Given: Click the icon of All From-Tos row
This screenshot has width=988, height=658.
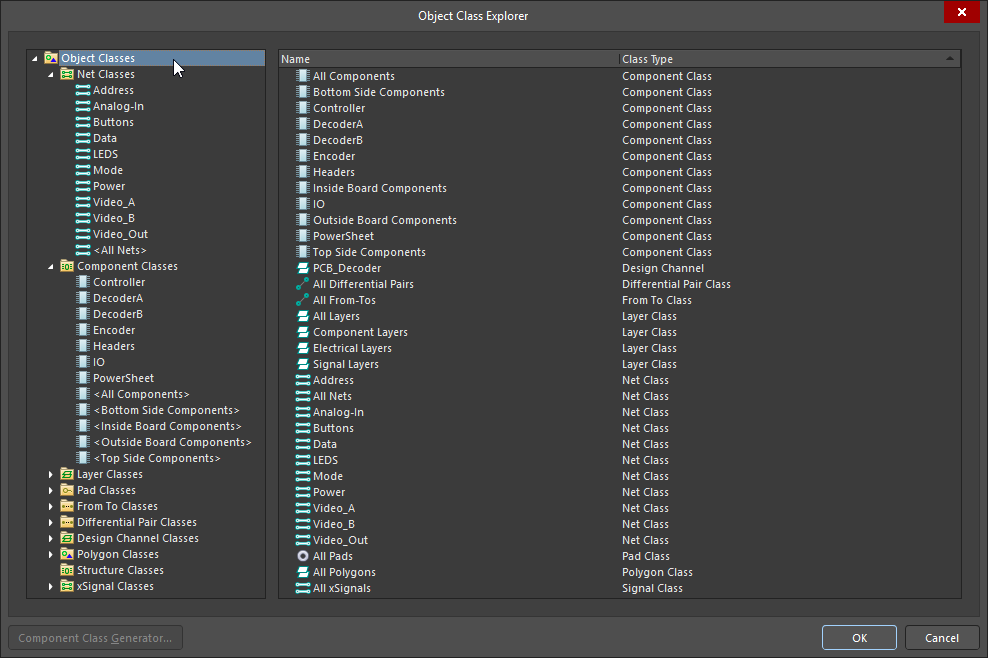Looking at the screenshot, I should click(302, 300).
